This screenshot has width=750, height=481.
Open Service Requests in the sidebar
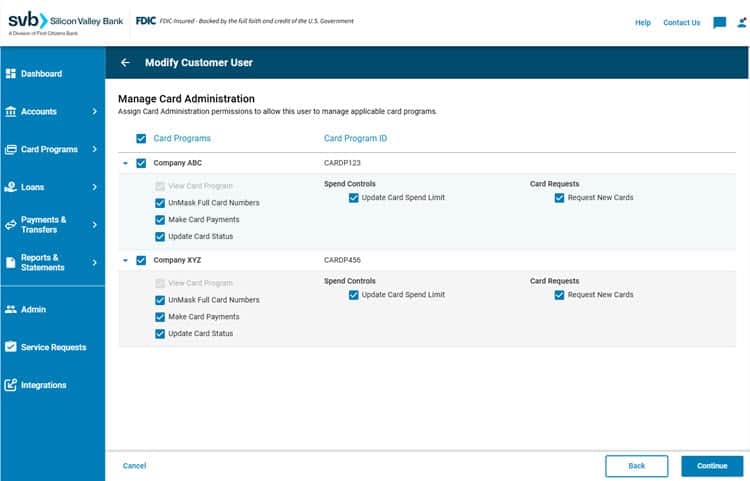point(53,347)
